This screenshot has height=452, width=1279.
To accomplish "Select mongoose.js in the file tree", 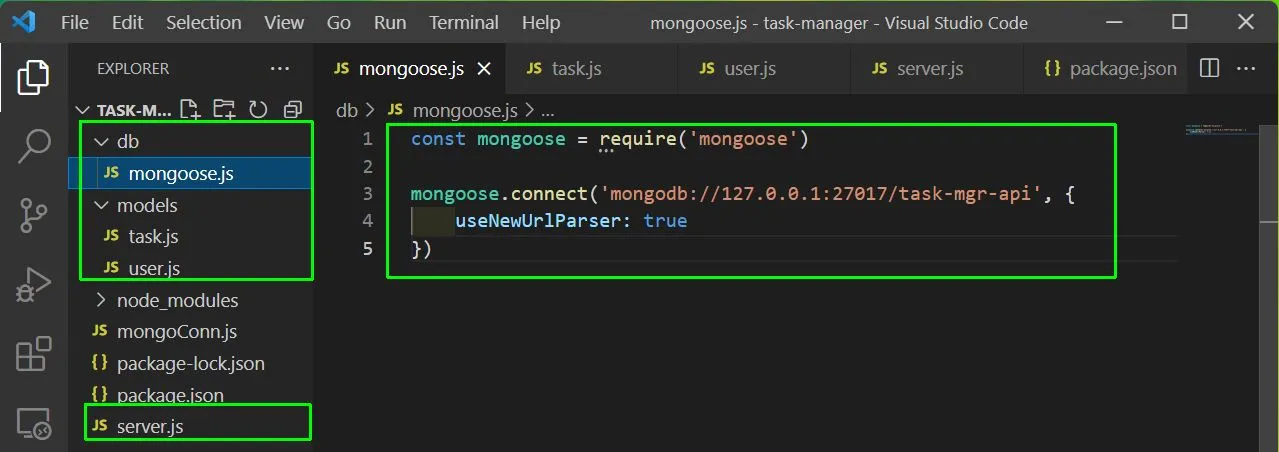I will pyautogui.click(x=191, y=173).
